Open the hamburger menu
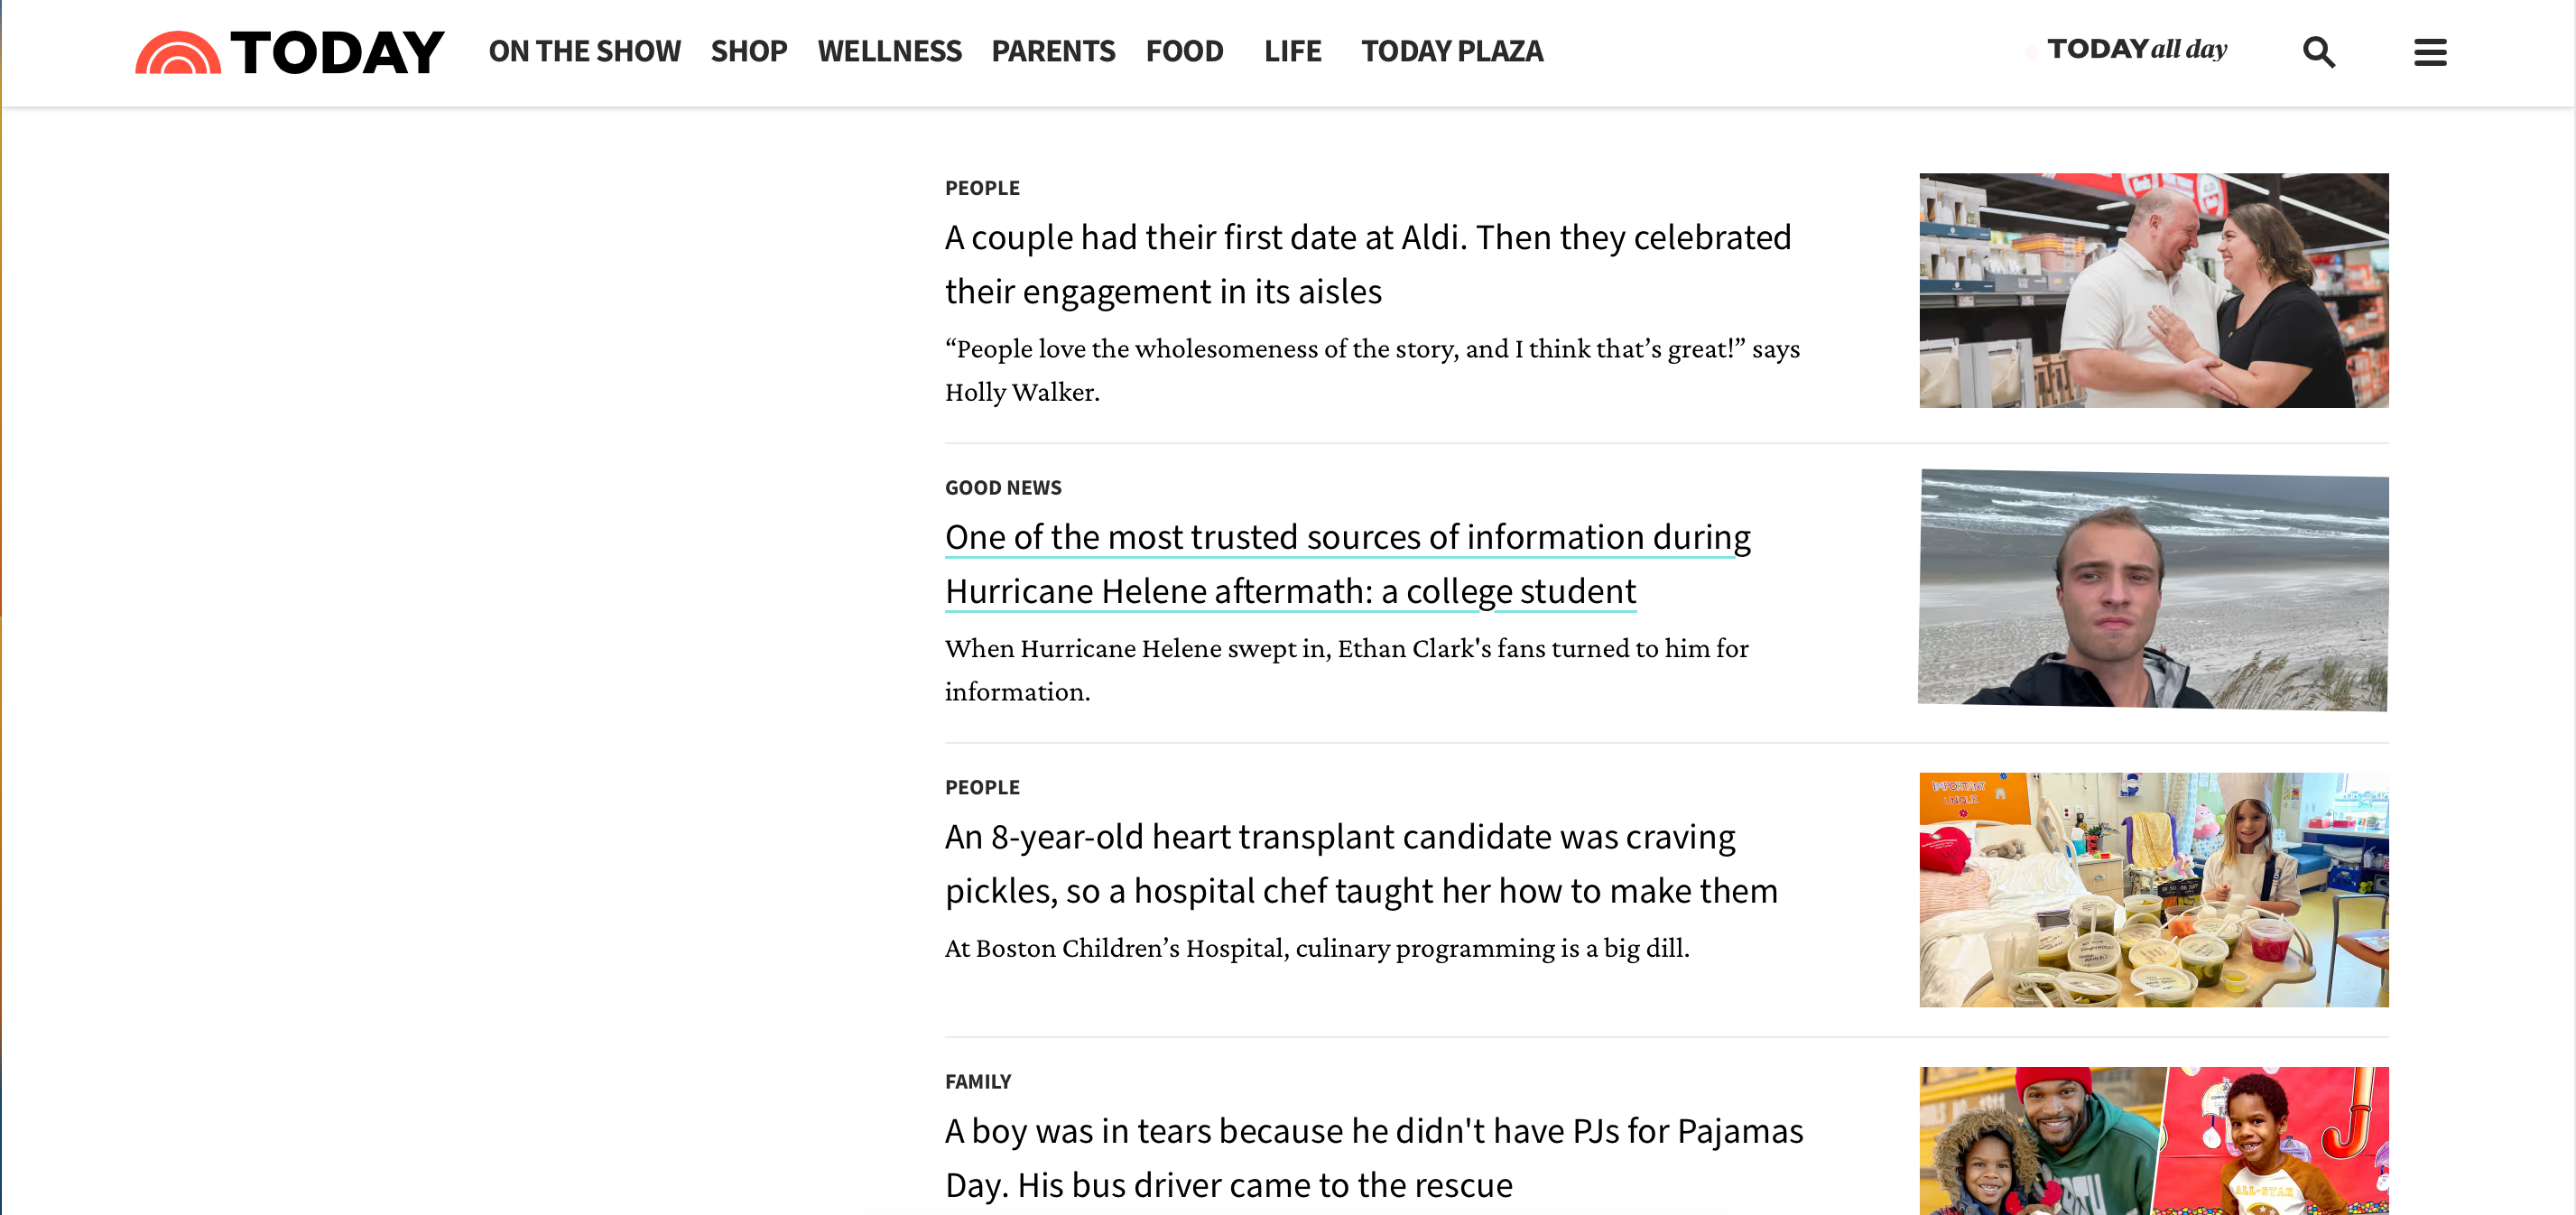The image size is (2576, 1215). click(2429, 52)
